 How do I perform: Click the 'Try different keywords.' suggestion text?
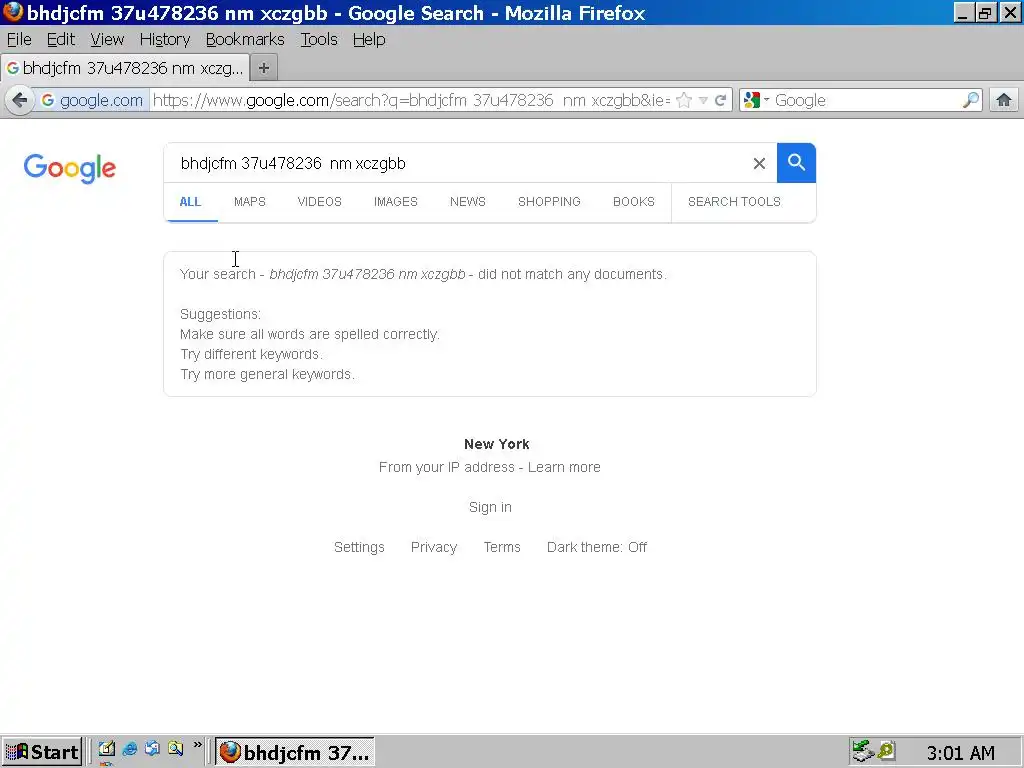[x=251, y=355]
